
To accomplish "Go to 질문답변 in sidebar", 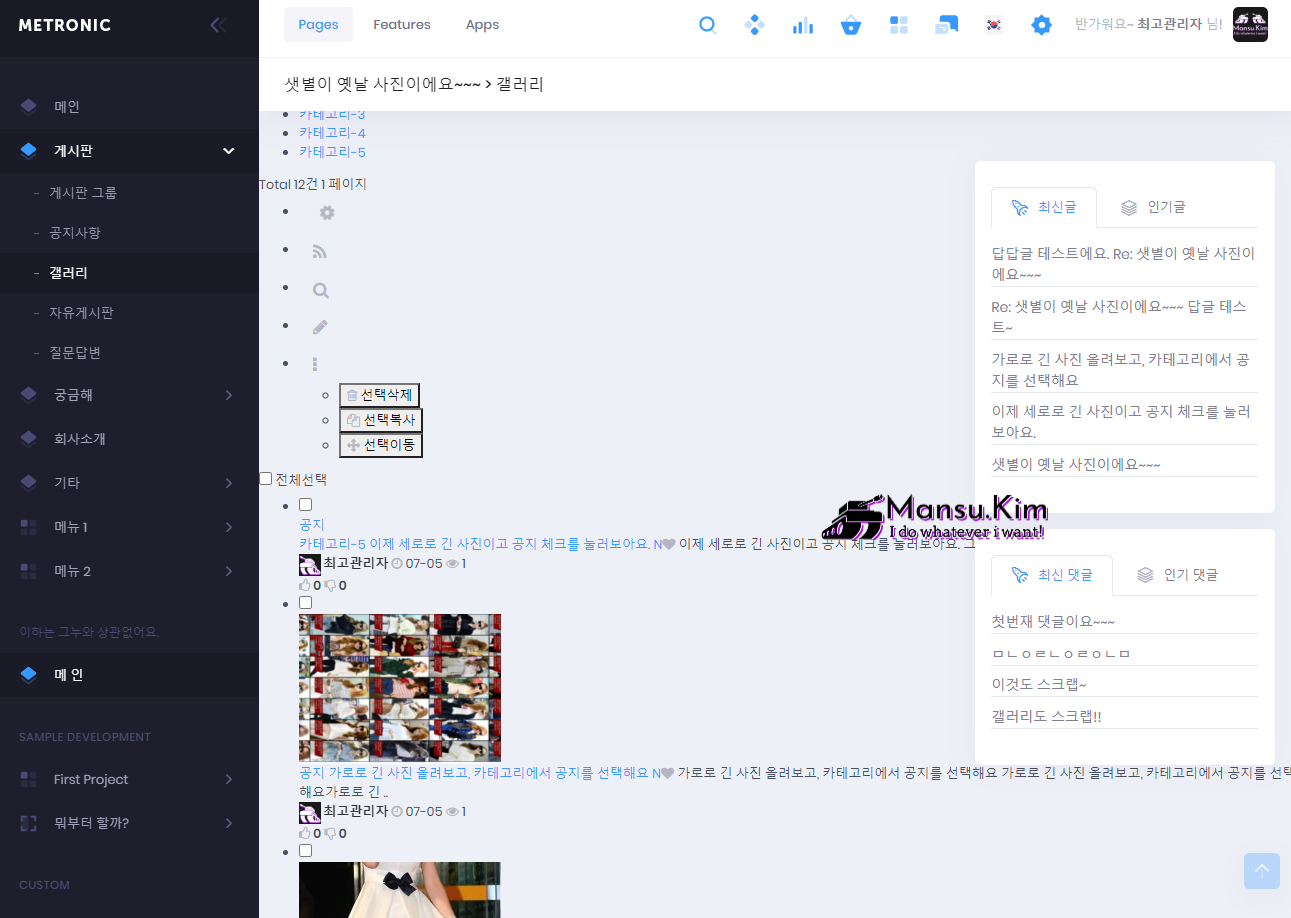I will pyautogui.click(x=75, y=353).
